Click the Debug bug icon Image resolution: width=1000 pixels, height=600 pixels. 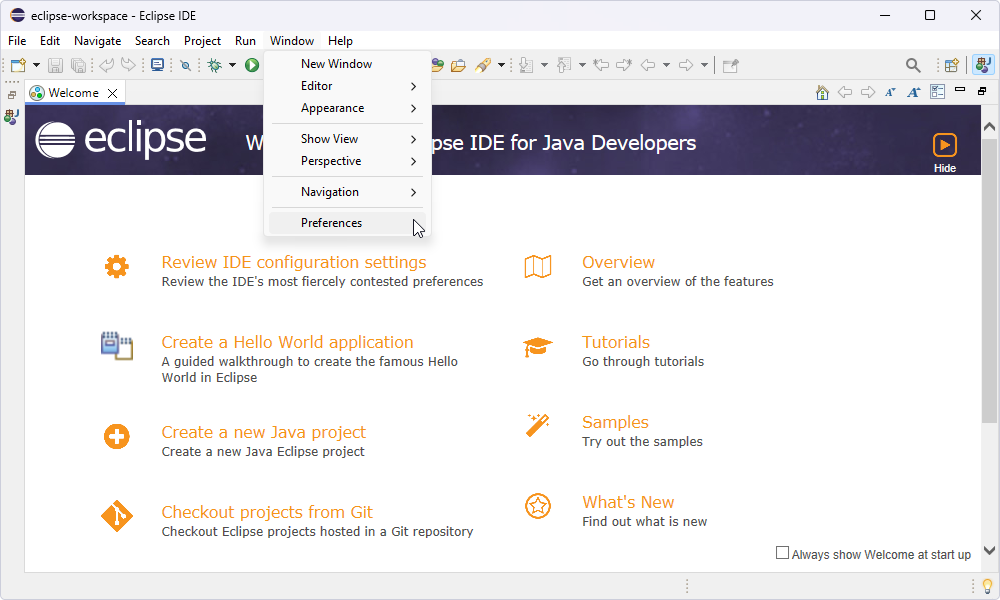click(215, 65)
